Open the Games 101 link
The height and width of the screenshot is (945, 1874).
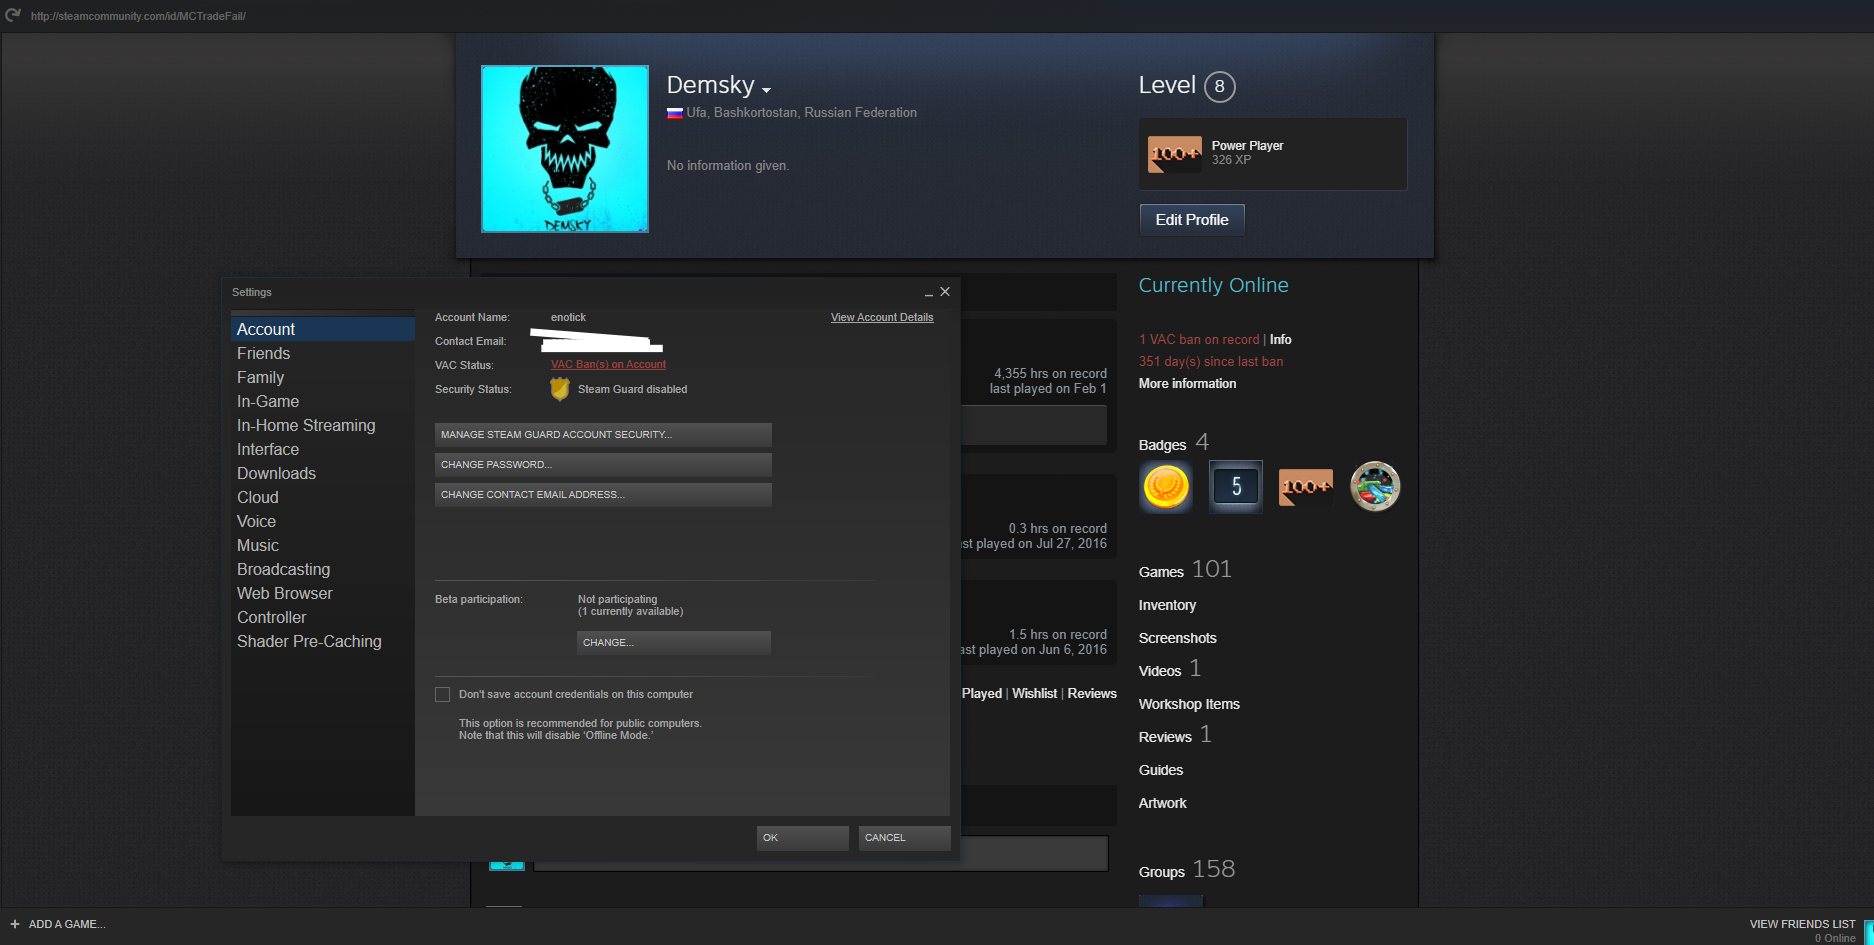click(1185, 570)
